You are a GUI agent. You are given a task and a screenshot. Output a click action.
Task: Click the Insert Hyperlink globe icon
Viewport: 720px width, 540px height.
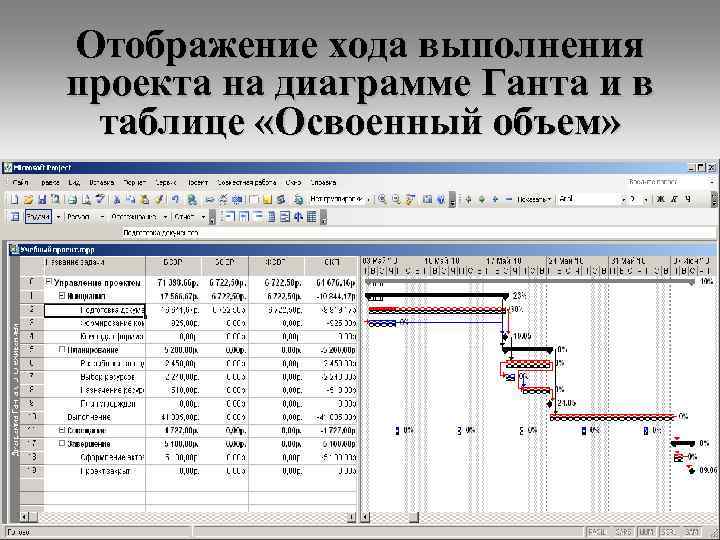point(192,199)
